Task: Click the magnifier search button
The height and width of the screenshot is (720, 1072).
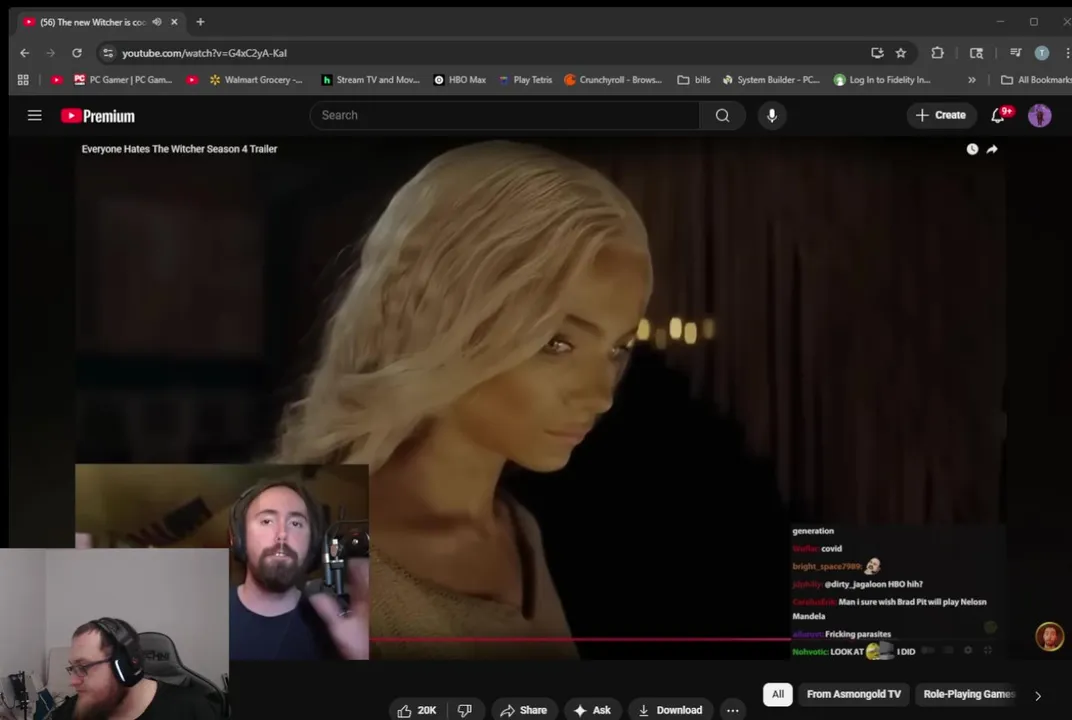Action: [722, 116]
